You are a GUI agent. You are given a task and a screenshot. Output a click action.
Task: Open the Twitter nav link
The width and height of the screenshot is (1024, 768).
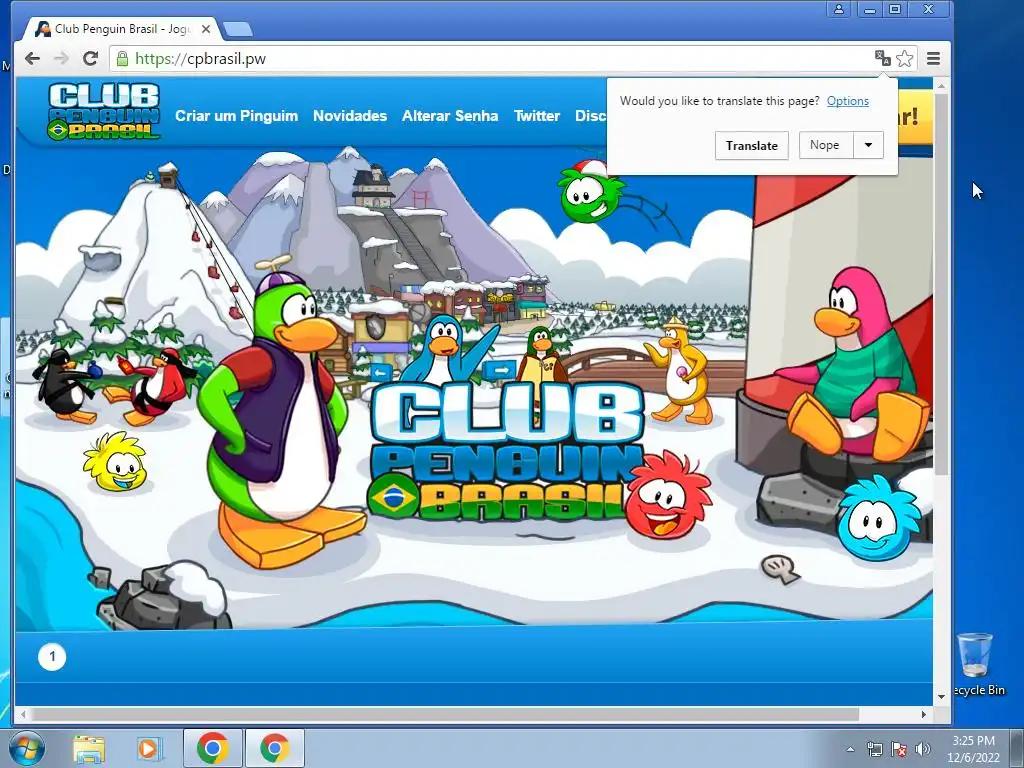tap(537, 116)
